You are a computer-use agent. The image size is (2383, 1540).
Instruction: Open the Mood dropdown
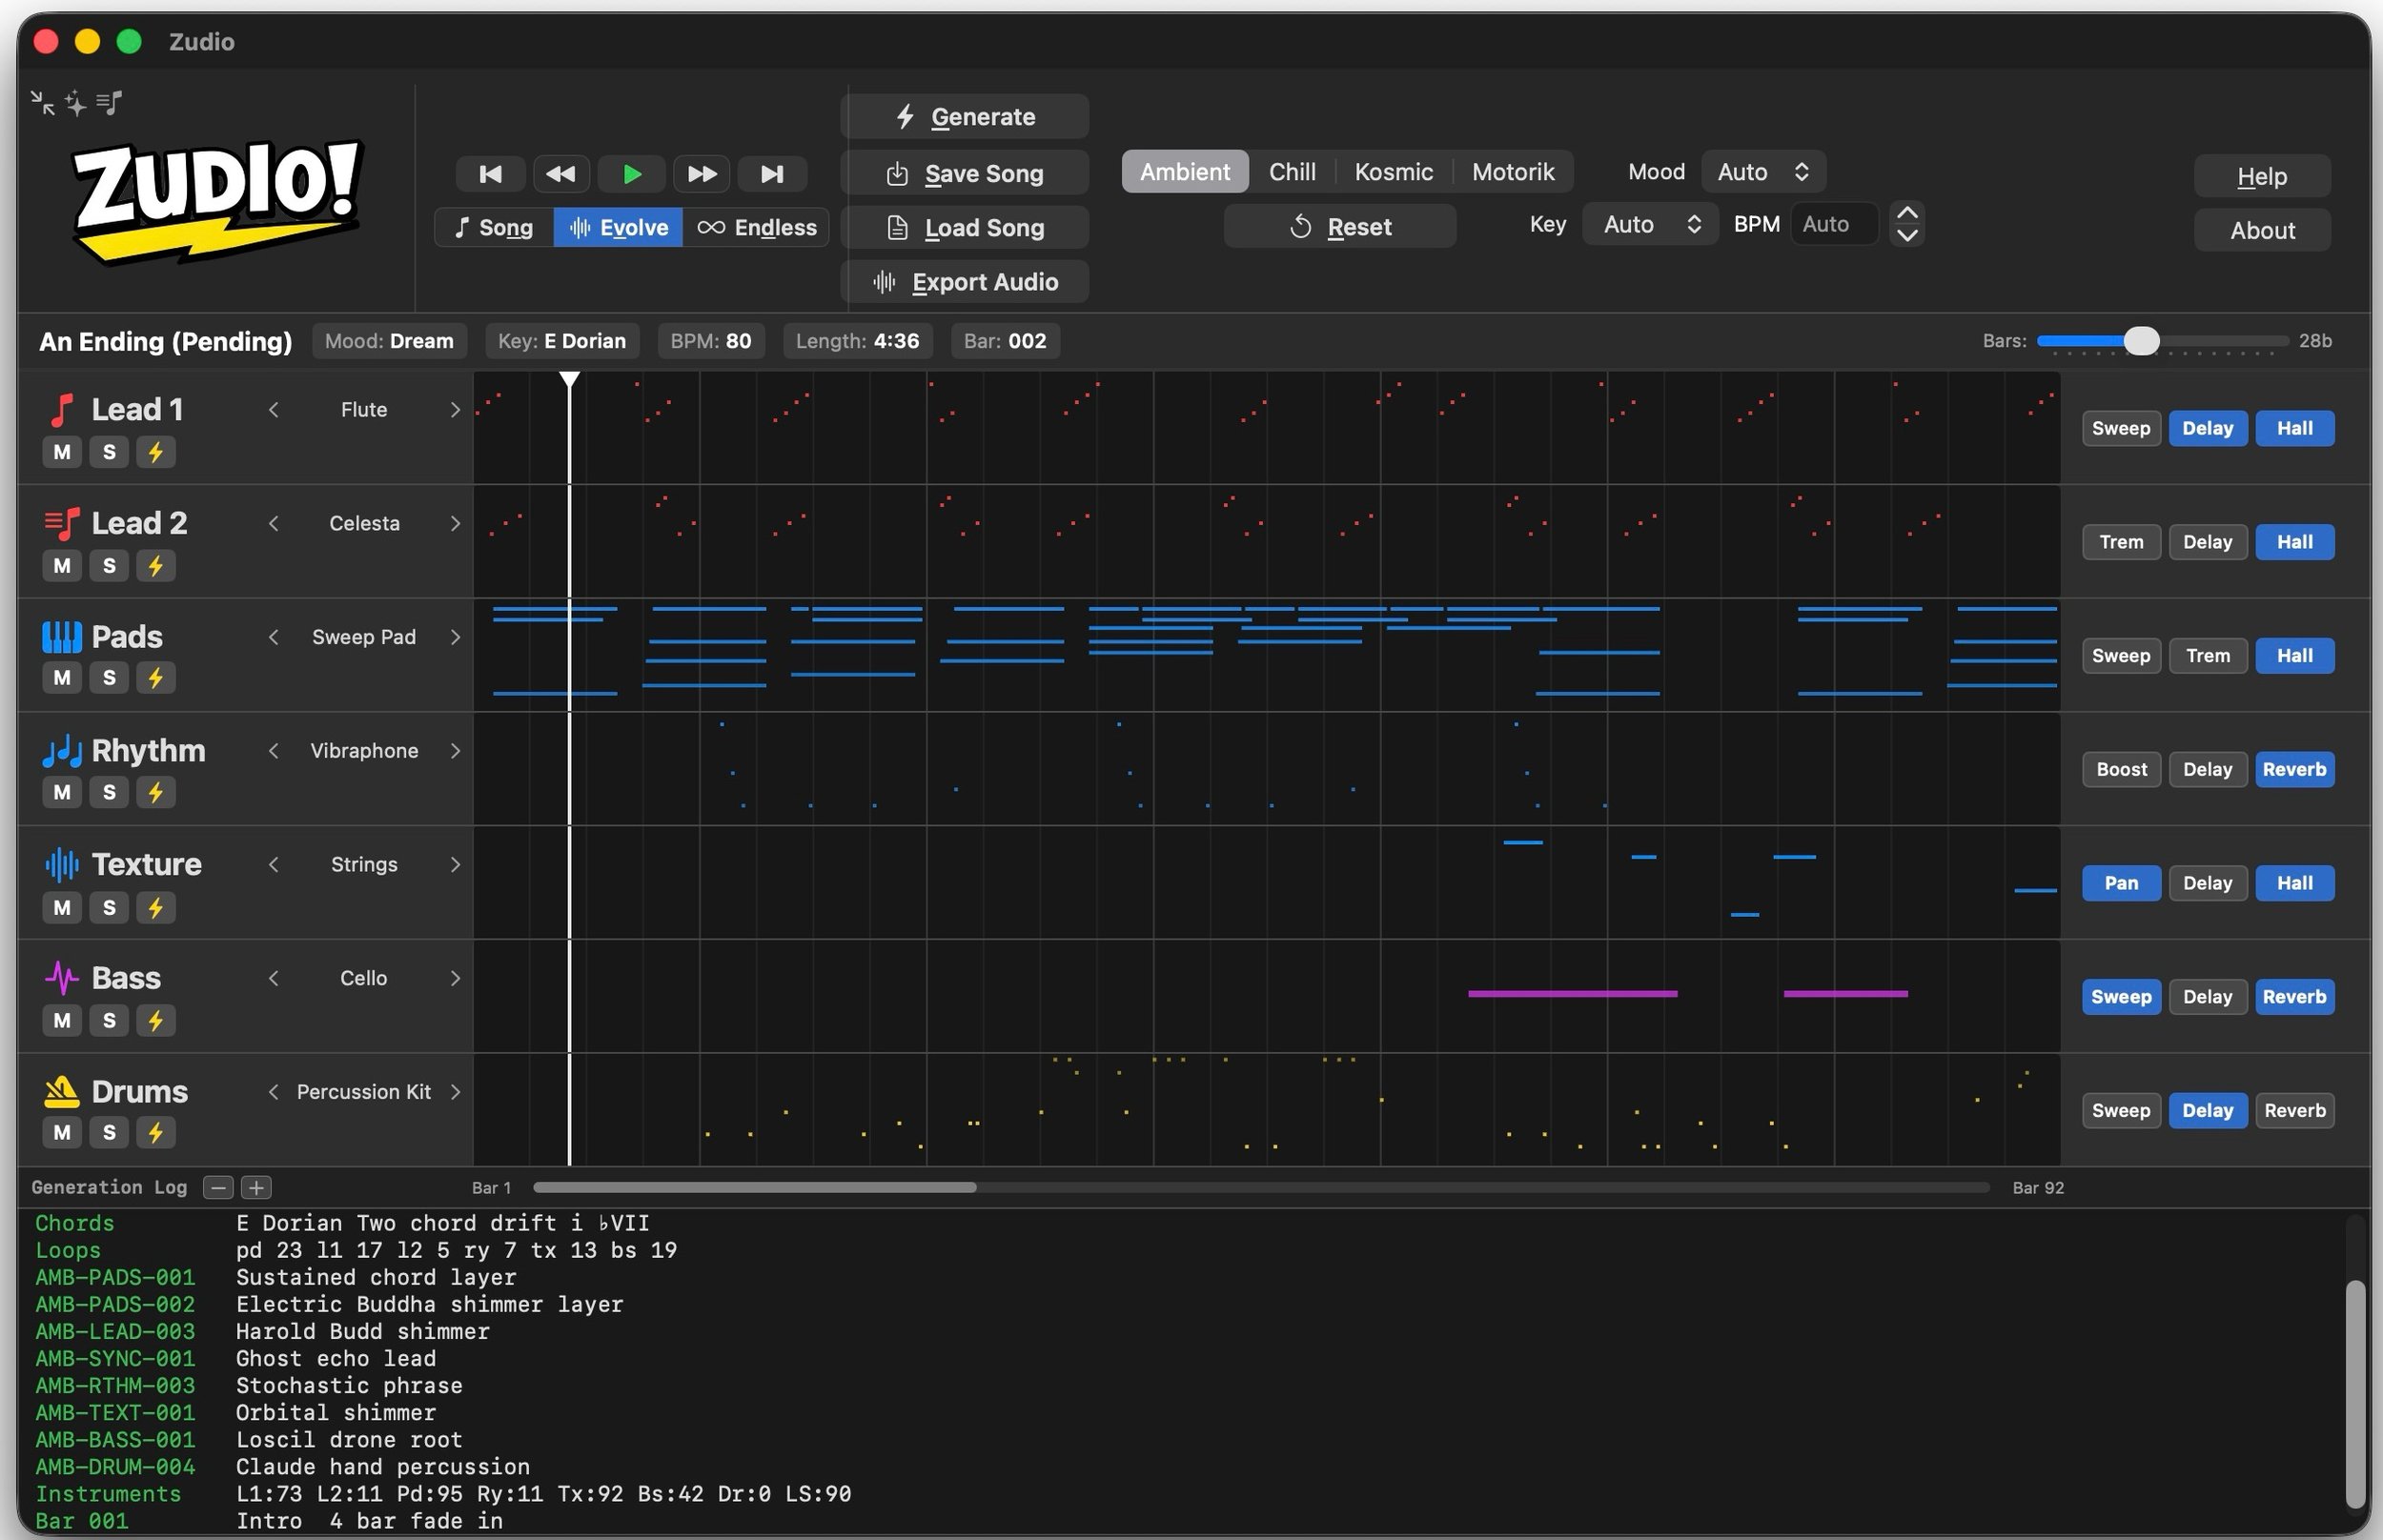point(1762,172)
